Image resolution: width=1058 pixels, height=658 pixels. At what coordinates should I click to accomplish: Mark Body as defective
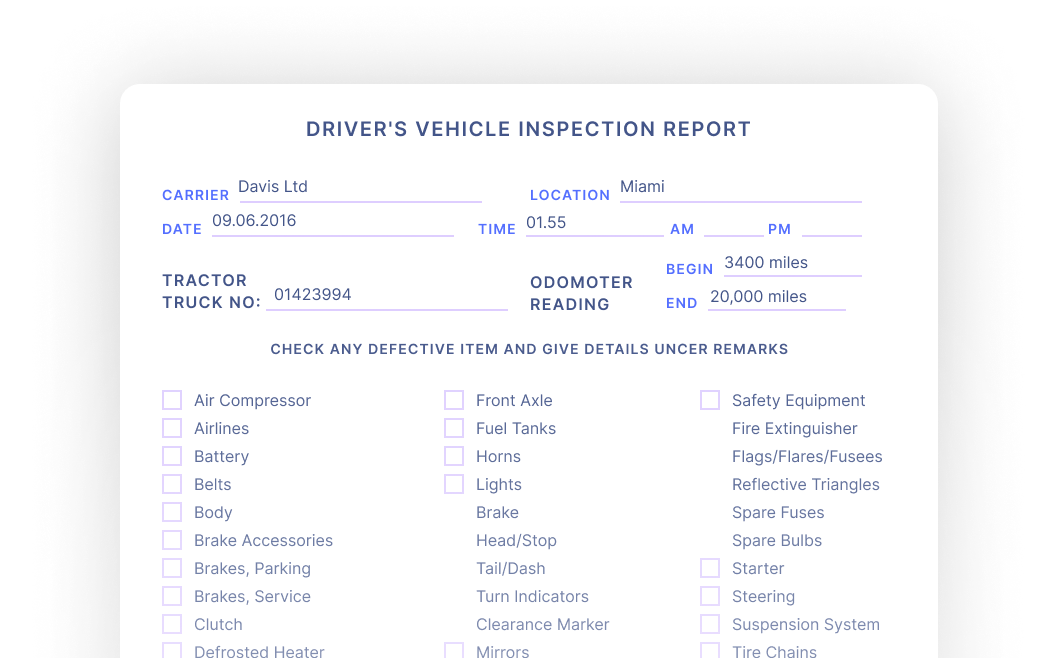171,511
